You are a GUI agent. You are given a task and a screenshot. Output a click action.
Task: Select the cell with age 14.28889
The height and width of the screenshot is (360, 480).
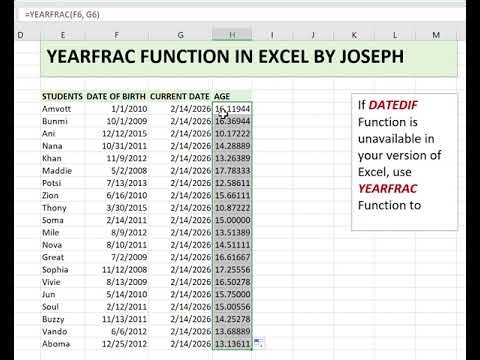[x=232, y=146]
